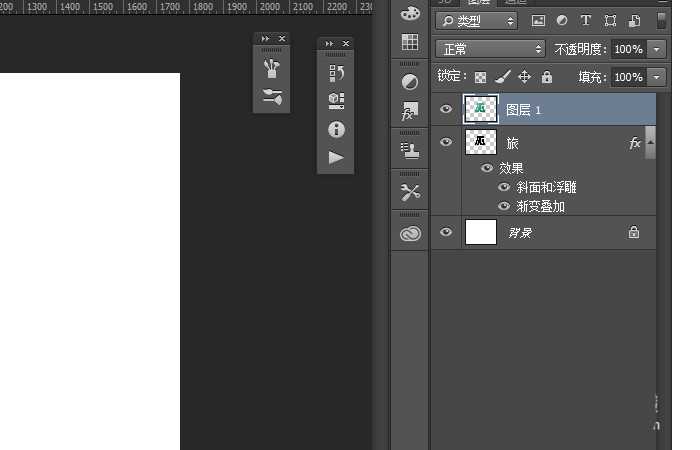
Task: Open the Actions panel play icon
Action: 336,157
